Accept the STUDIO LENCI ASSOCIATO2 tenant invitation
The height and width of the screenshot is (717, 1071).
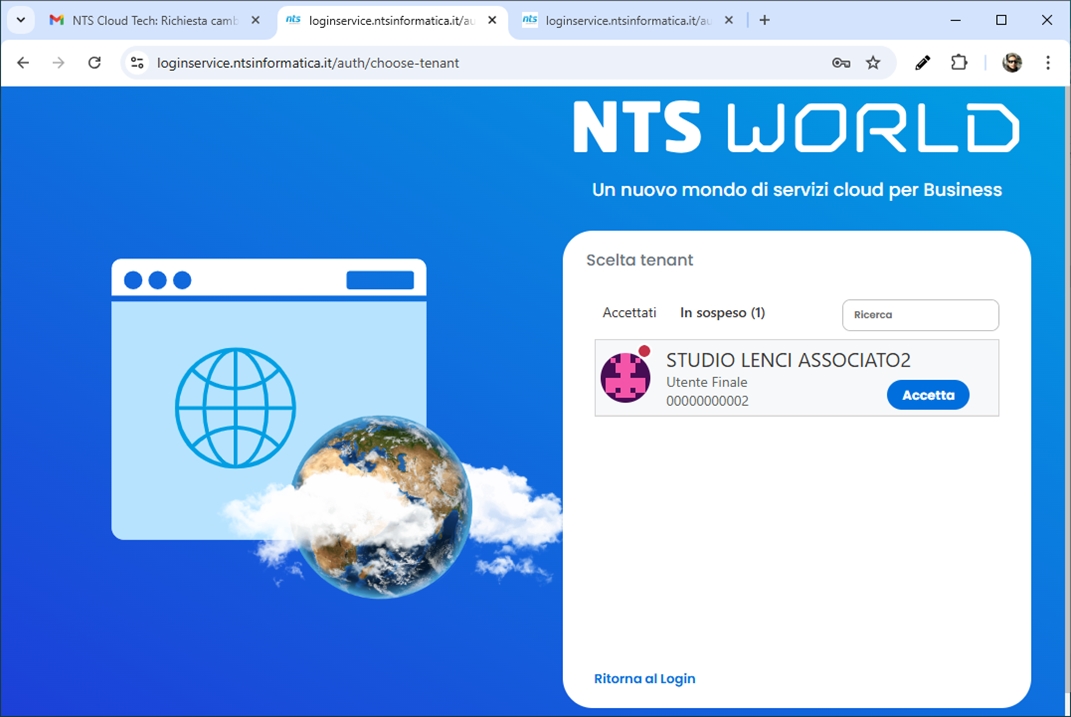(928, 395)
